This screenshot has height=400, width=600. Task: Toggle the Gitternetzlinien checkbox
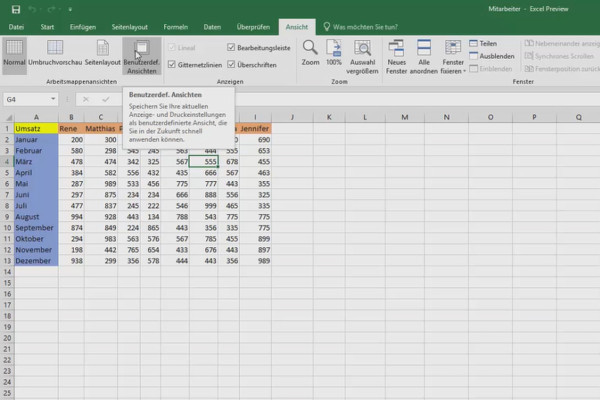click(172, 64)
